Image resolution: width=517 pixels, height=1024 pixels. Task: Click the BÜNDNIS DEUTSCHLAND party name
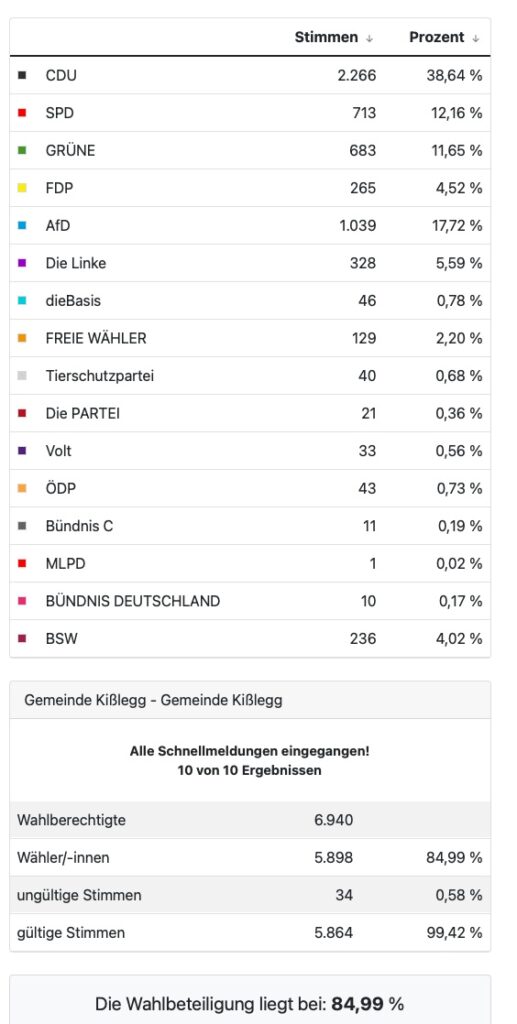(133, 601)
